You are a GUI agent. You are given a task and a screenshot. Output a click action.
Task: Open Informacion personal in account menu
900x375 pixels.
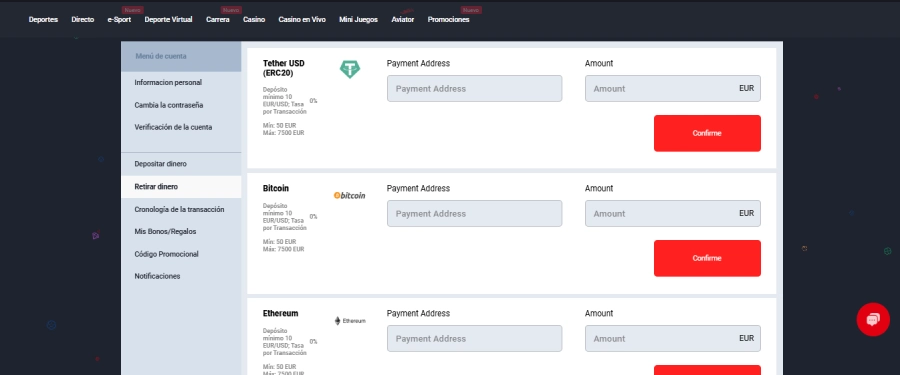pyautogui.click(x=181, y=83)
